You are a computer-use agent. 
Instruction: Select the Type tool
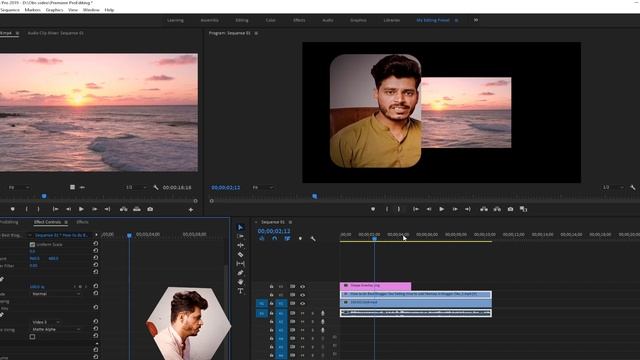click(x=240, y=291)
